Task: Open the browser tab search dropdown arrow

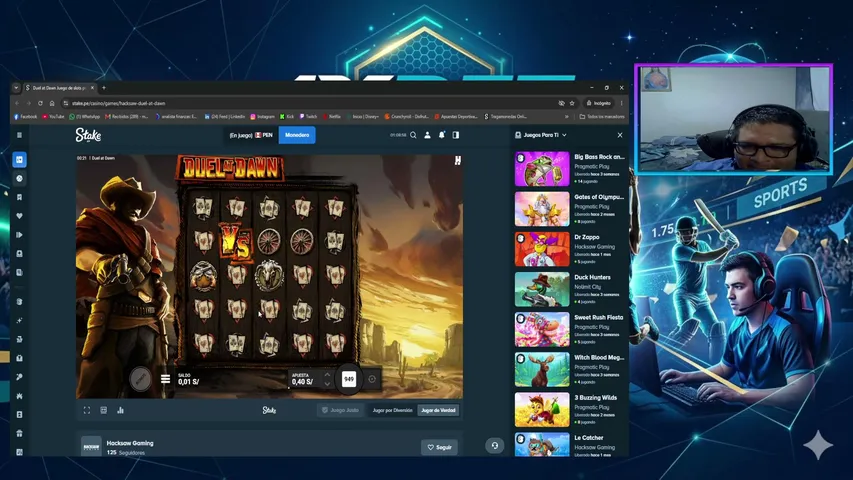Action: (16, 88)
